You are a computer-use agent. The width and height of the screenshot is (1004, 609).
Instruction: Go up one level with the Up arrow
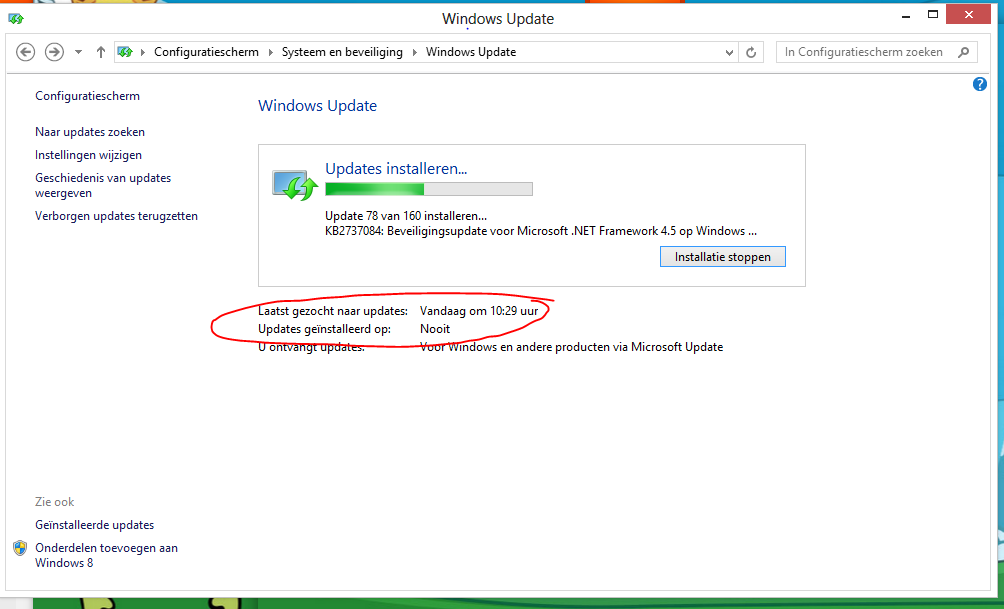(x=101, y=53)
